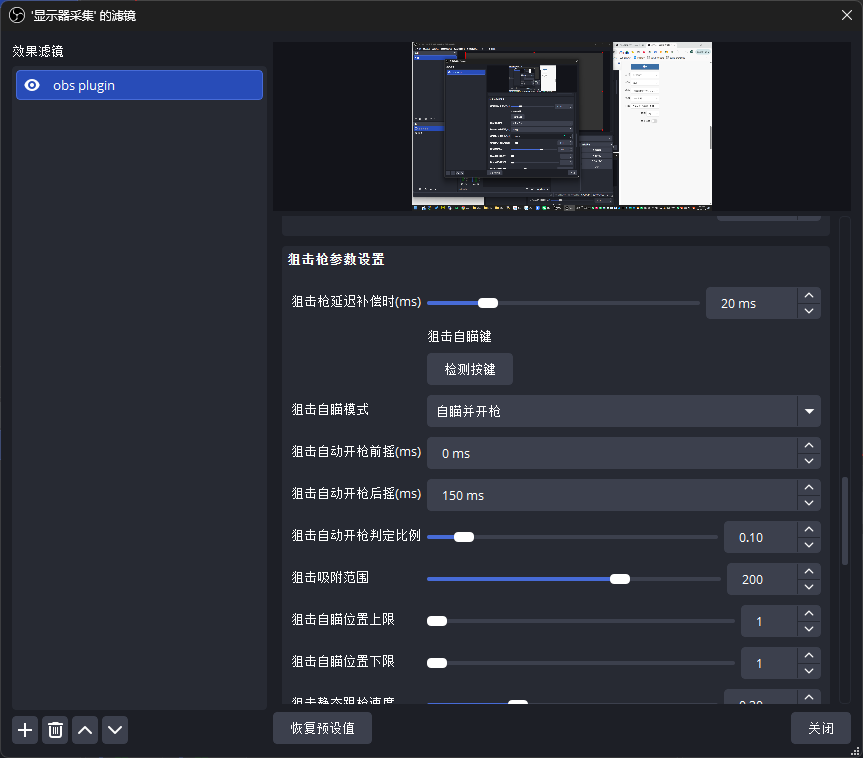Increase 狙击自动开枪前摇 value with up arrow
Viewport: 863px width, 758px height.
(x=809, y=445)
